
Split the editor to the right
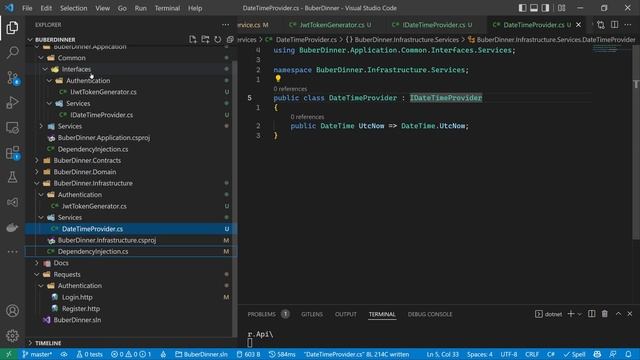coord(614,24)
